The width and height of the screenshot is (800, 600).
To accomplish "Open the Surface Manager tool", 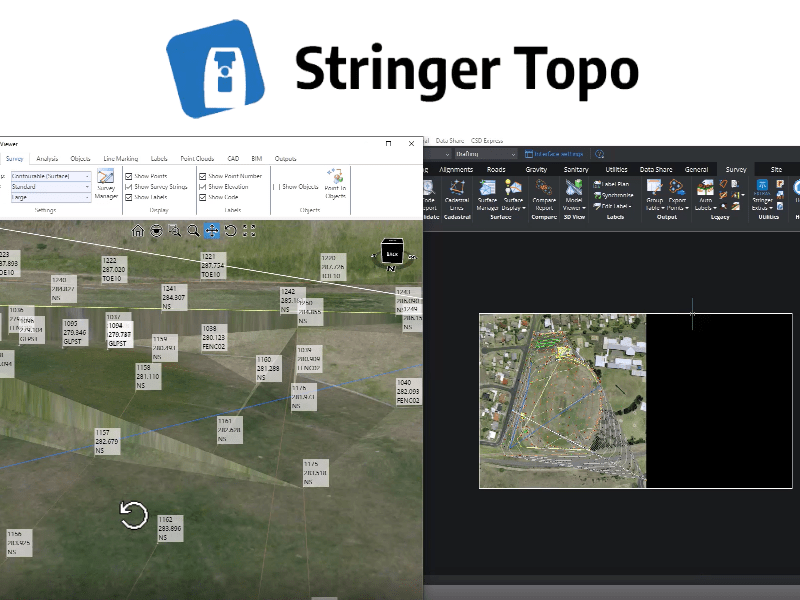I will 487,195.
